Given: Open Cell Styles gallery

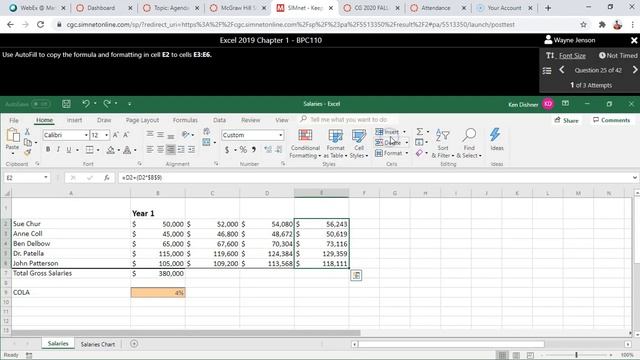Looking at the screenshot, I should (x=359, y=143).
